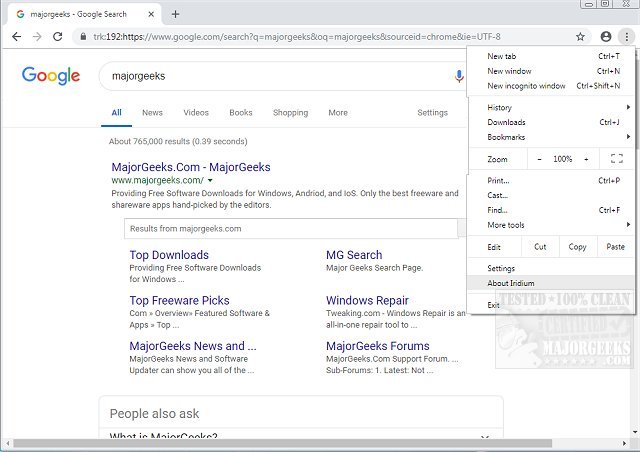Click the vertical scrollbar down arrow
Image resolution: width=640 pixels, height=452 pixels.
tap(636, 432)
